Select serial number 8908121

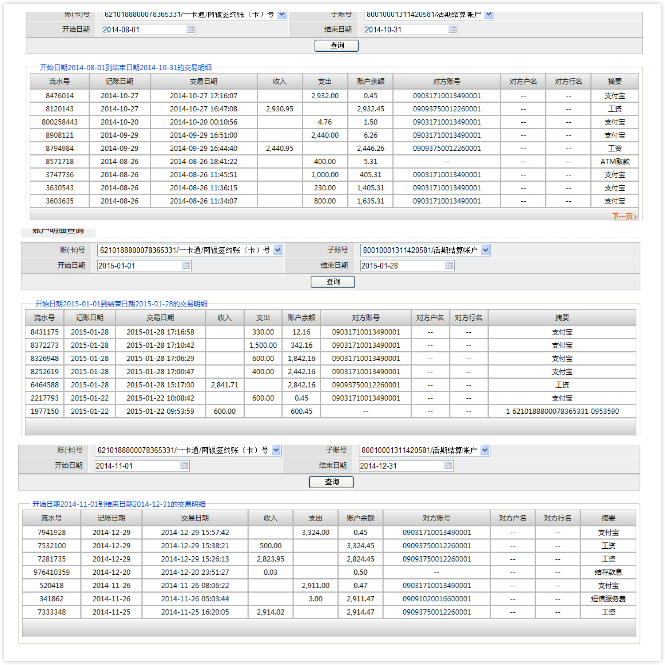pos(60,135)
